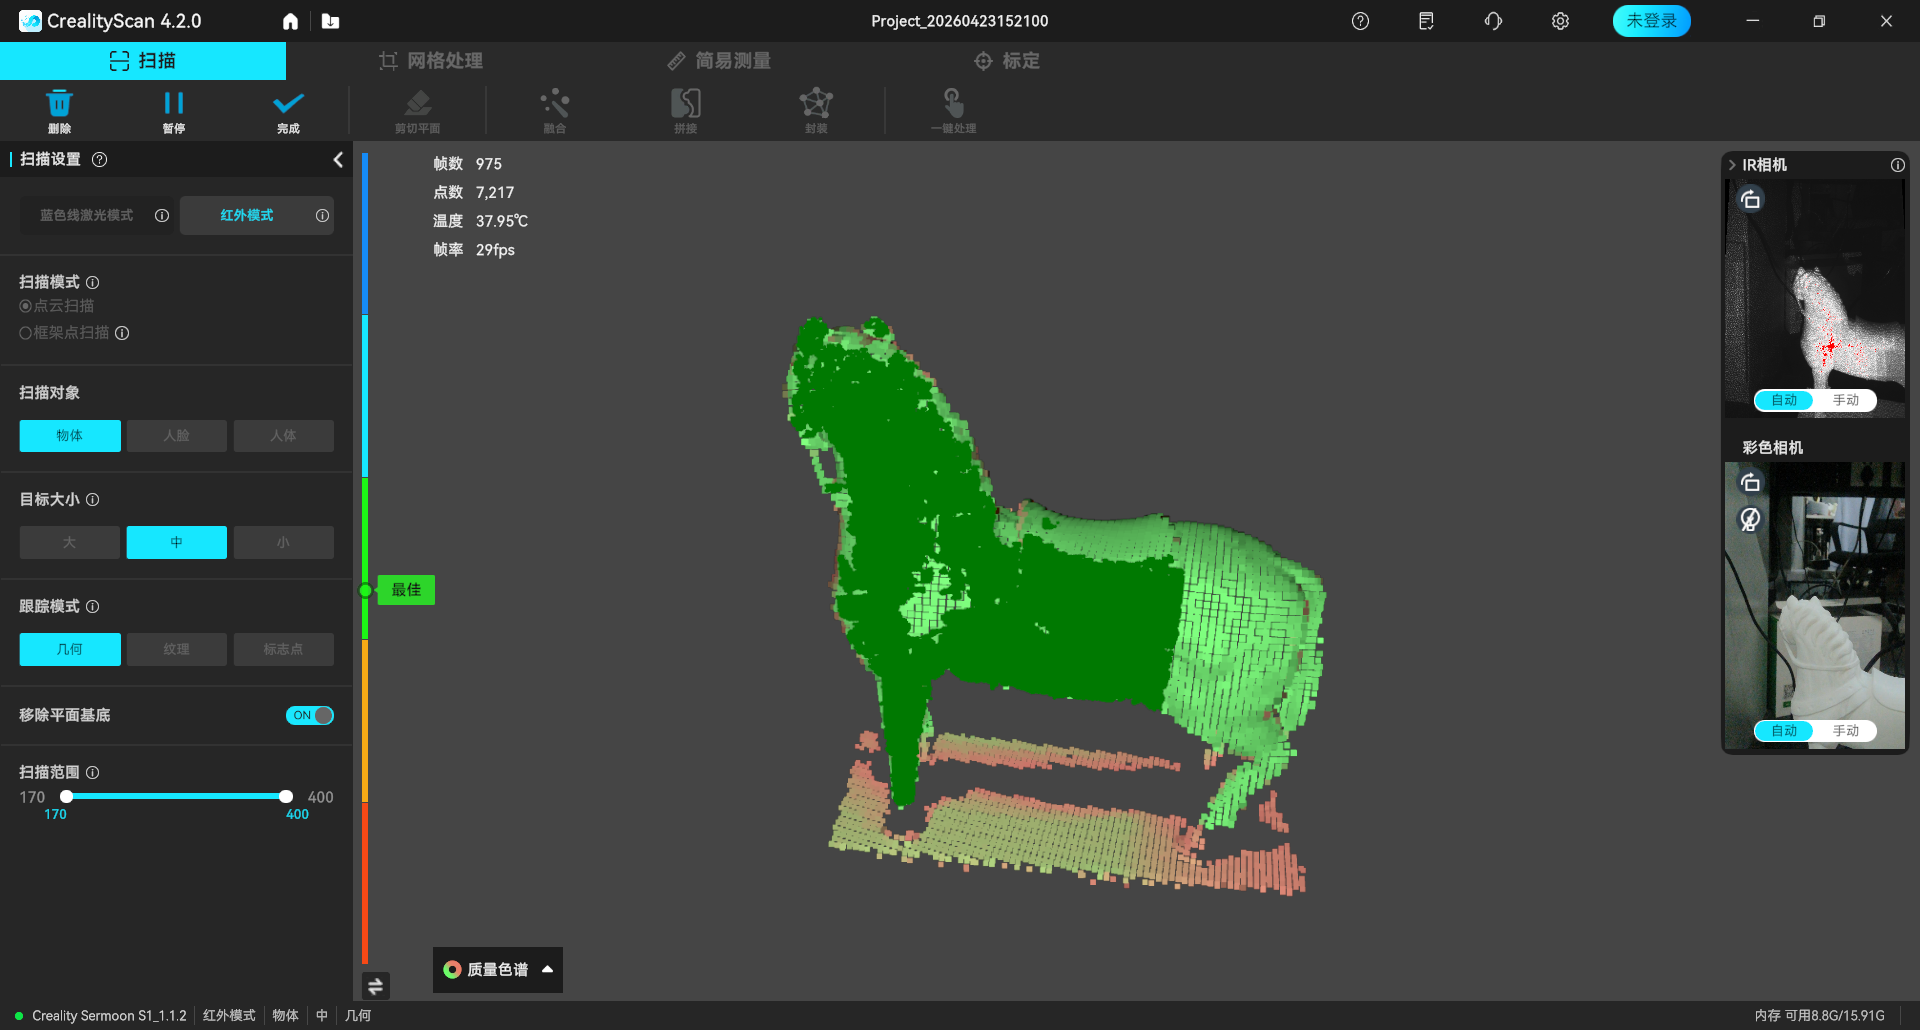Click the right handle of 扫描范围 slider
Screen dimensions: 1920x1030
(x=286, y=796)
